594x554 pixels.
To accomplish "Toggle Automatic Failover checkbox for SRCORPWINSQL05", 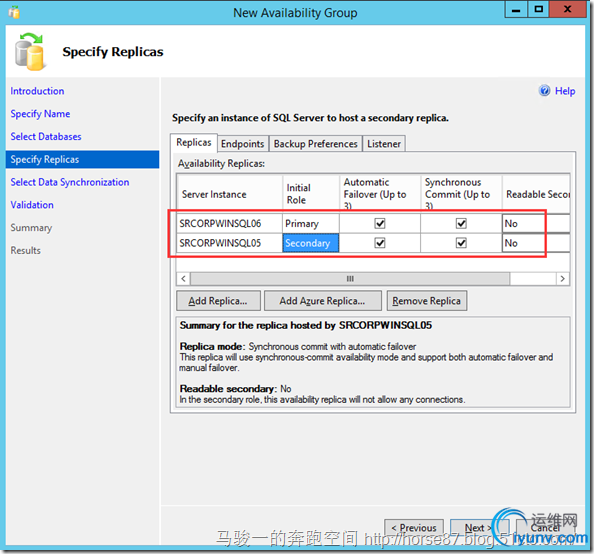I will (x=380, y=243).
